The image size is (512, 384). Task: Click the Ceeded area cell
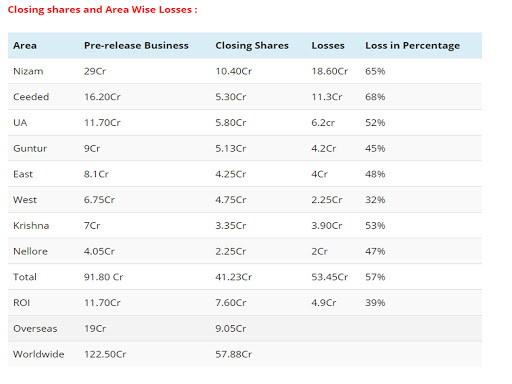tap(31, 97)
